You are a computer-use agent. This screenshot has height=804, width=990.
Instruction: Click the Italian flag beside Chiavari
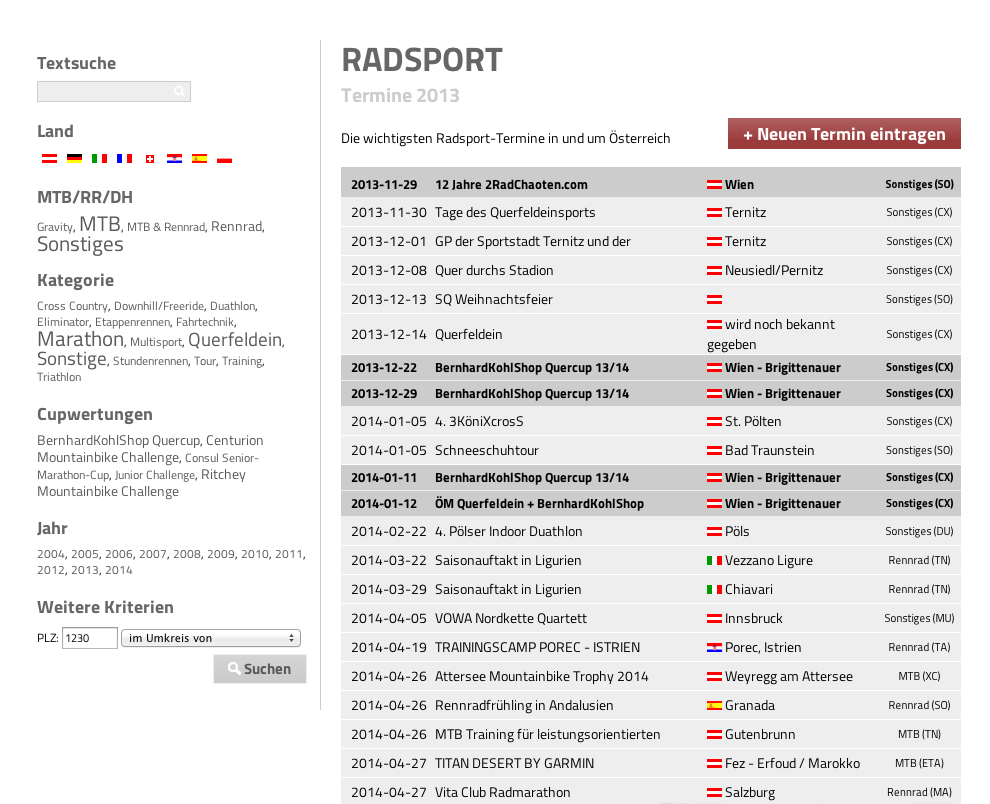click(x=714, y=589)
